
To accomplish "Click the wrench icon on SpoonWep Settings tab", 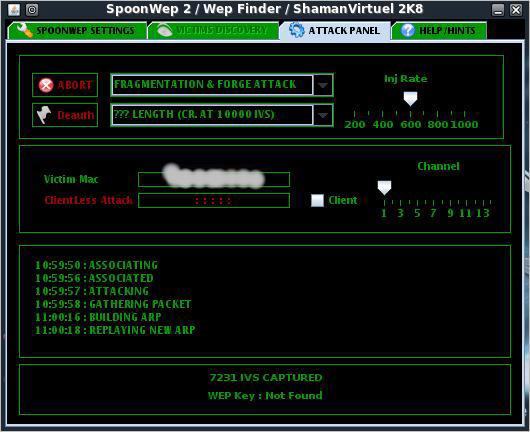I will pyautogui.click(x=25, y=30).
